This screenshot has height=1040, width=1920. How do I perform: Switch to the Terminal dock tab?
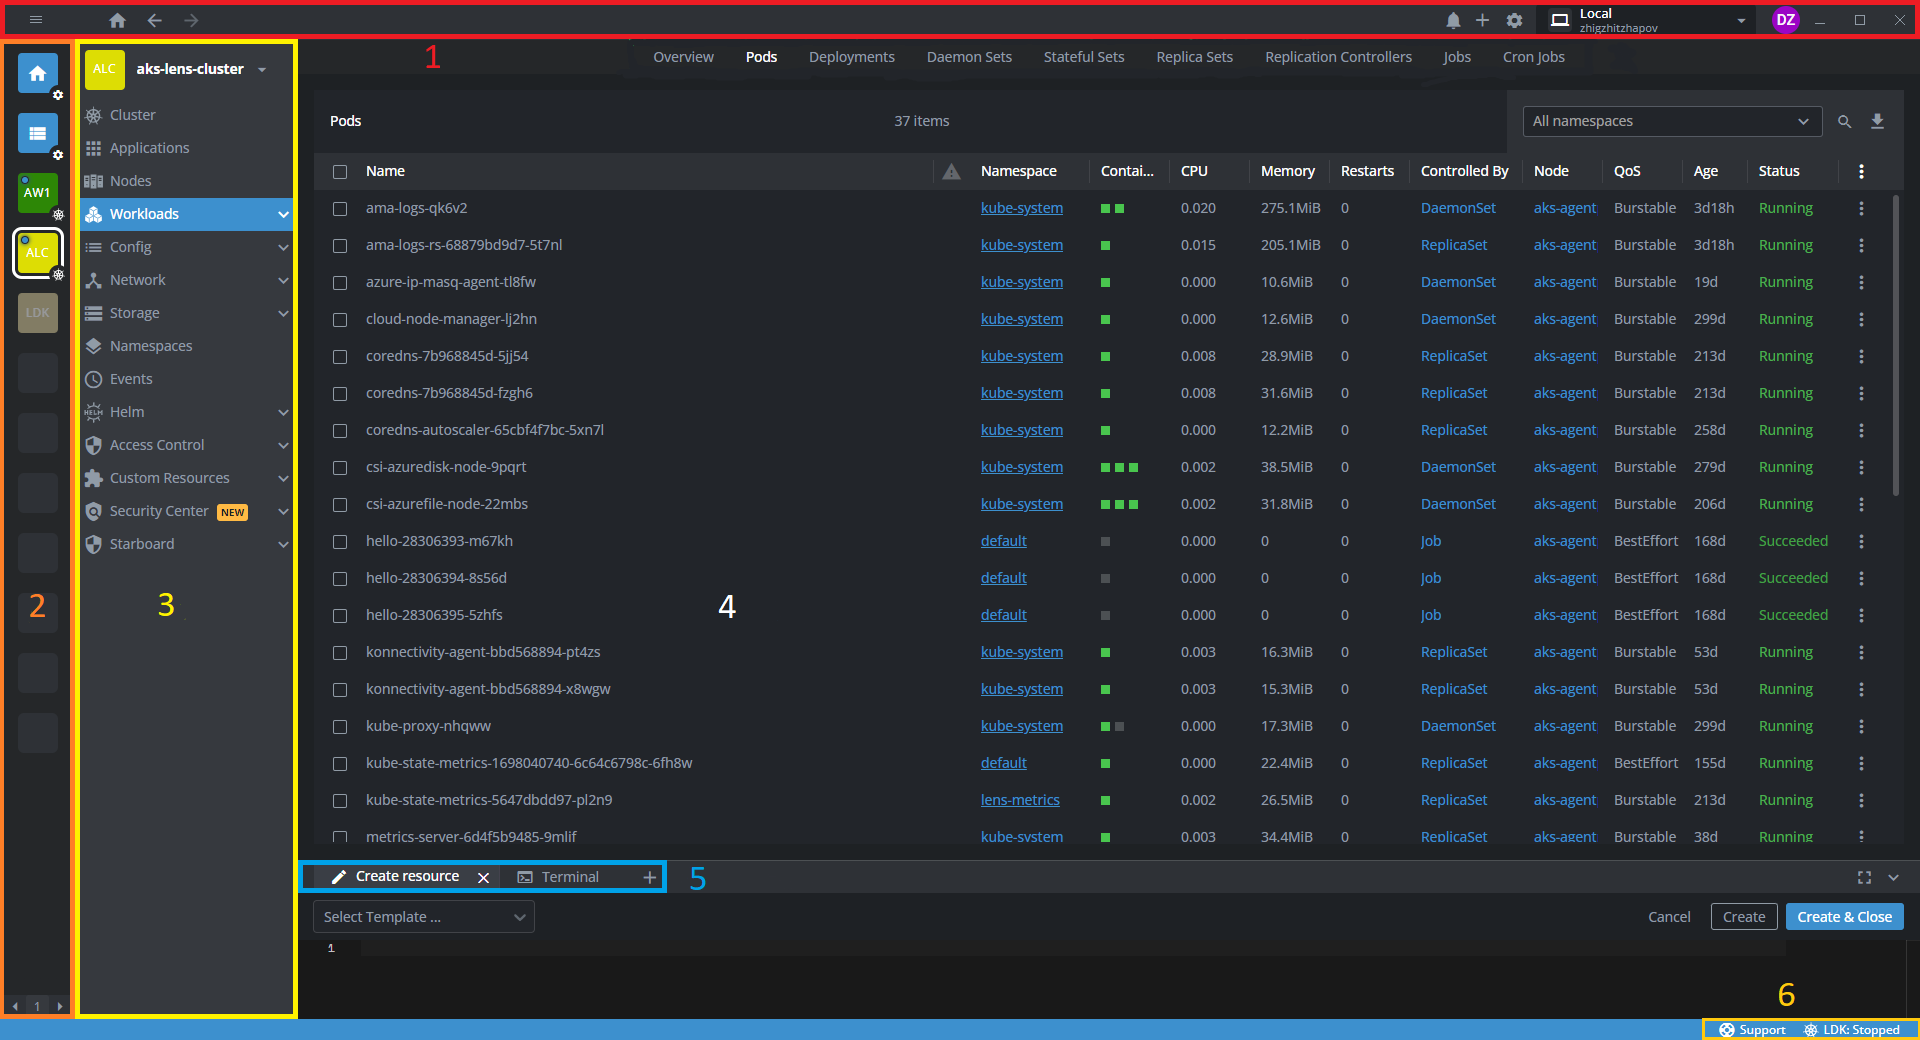[568, 876]
